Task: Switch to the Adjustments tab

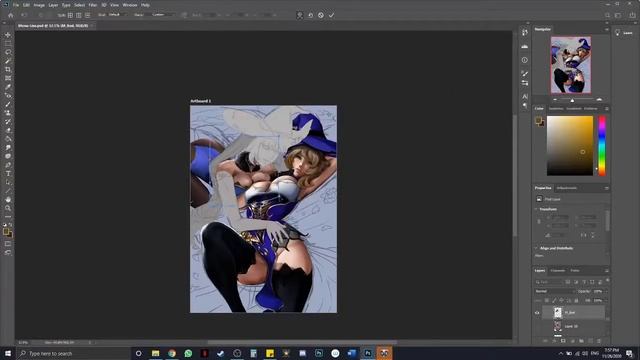Action: pos(567,188)
